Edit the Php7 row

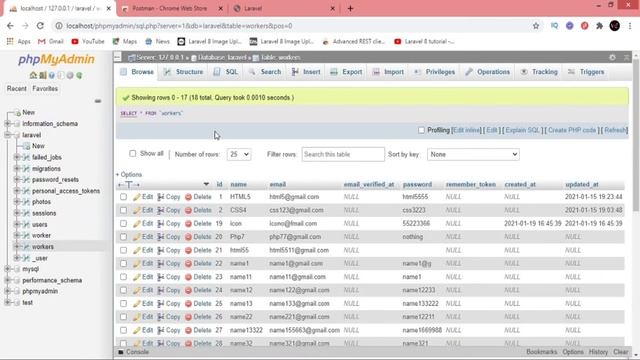click(143, 237)
